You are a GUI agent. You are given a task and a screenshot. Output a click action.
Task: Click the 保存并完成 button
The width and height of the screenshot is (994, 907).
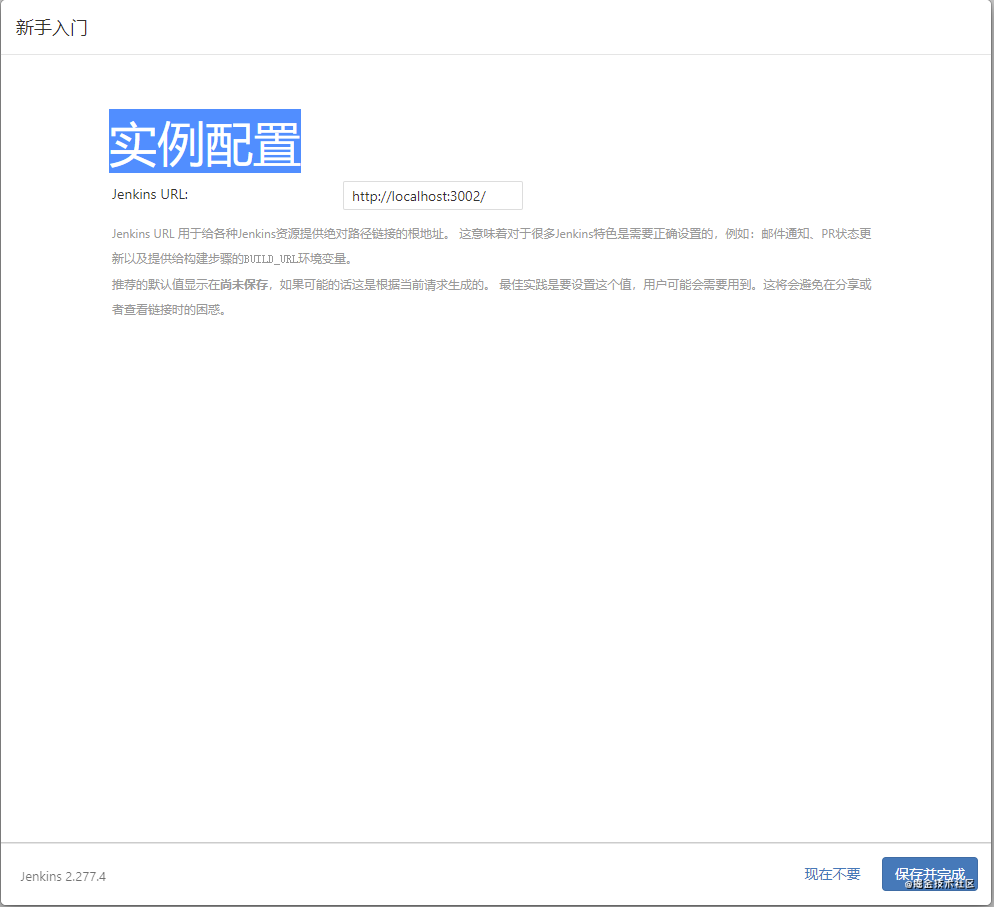929,874
